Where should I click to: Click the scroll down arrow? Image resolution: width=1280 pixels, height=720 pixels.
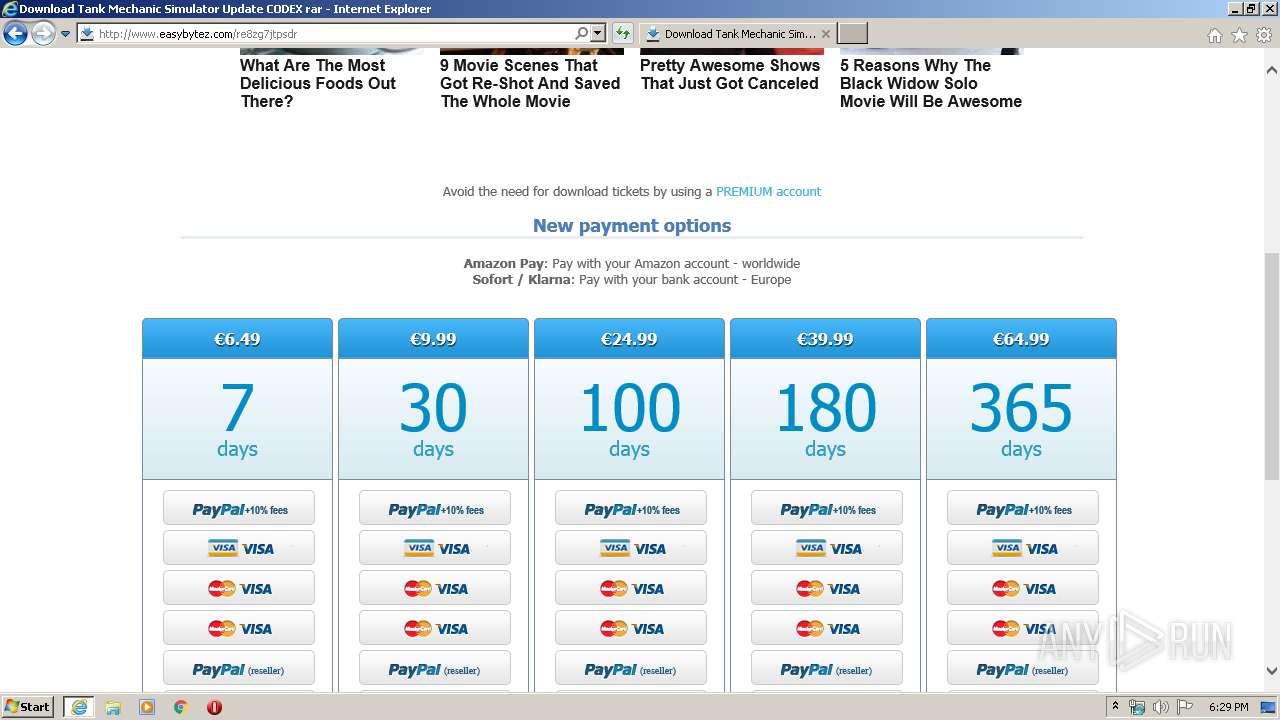click(x=1271, y=671)
